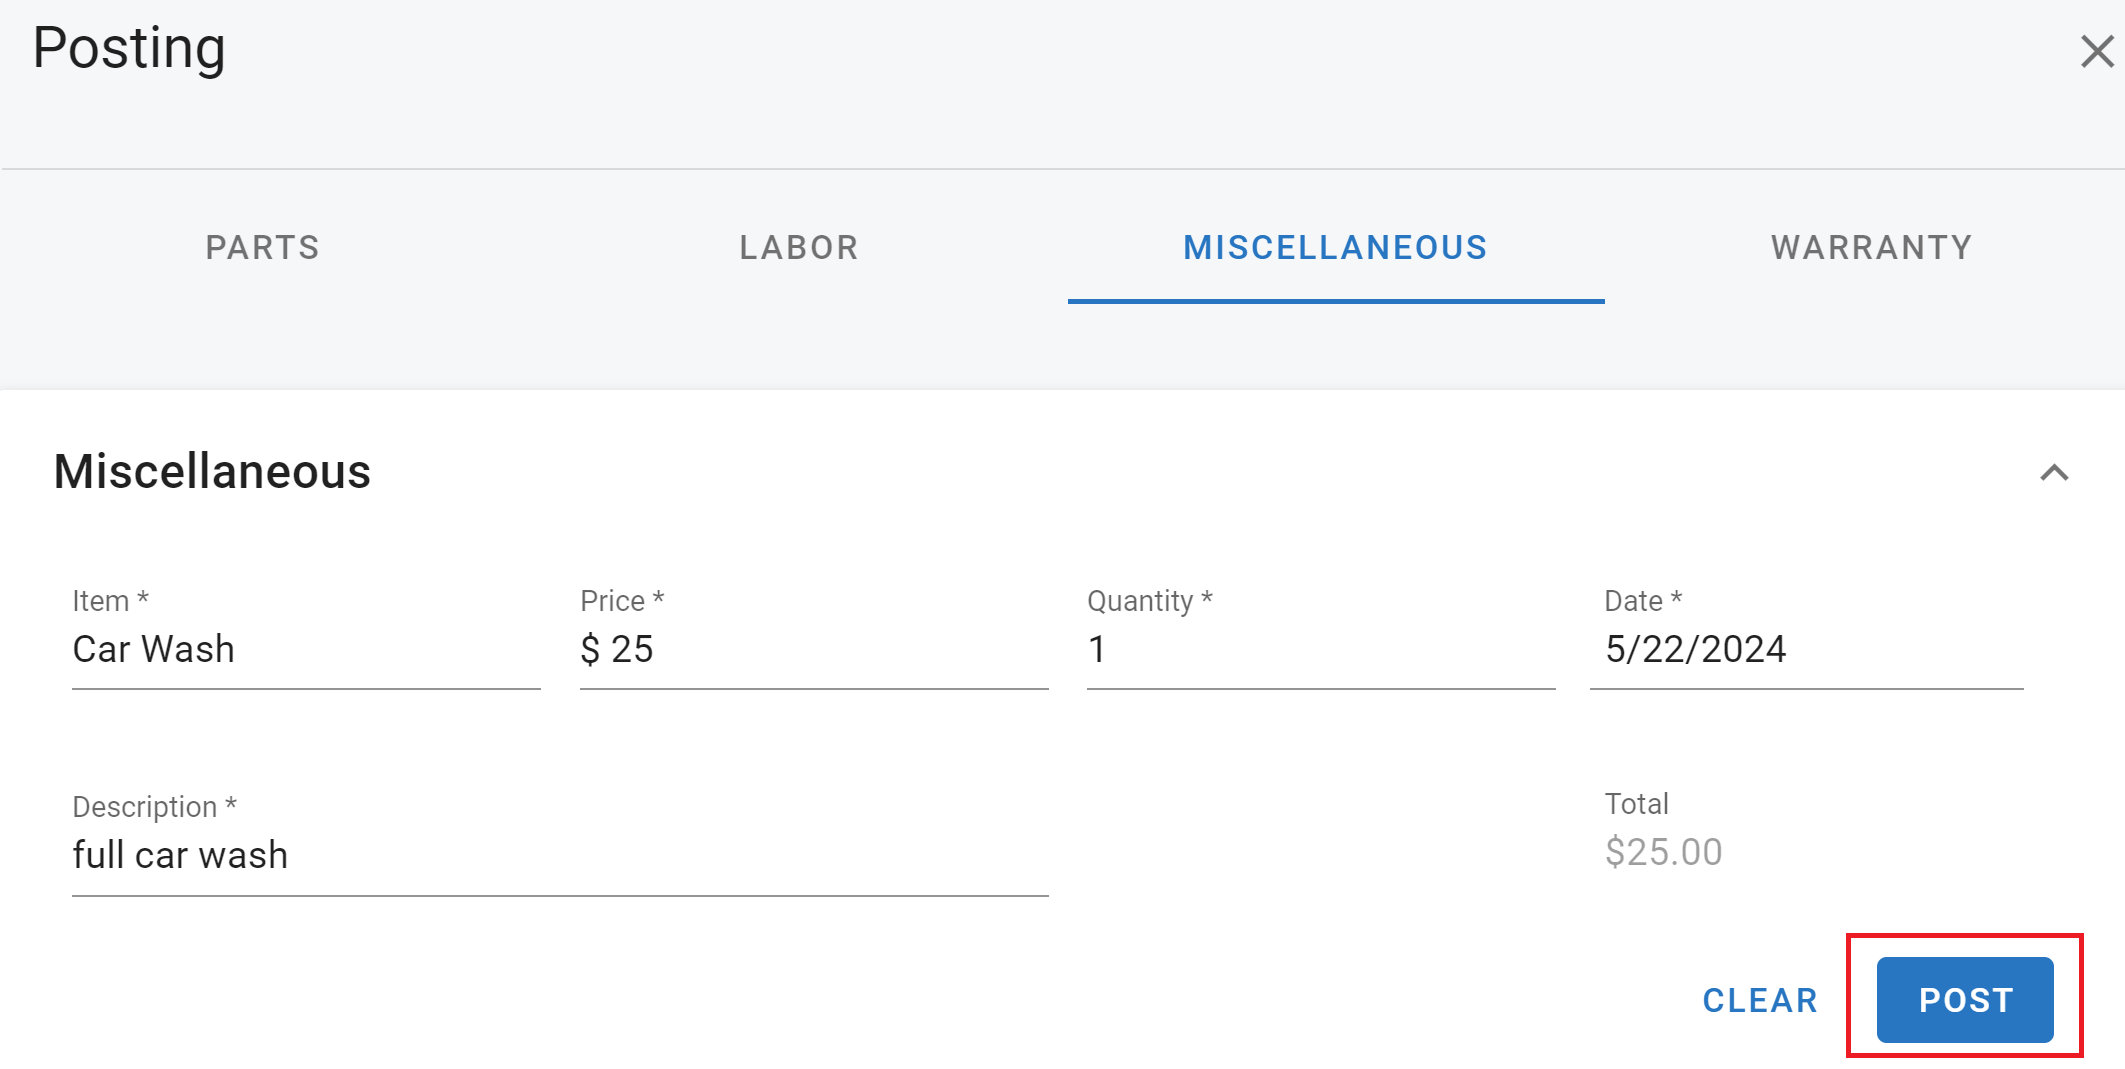Screen dimensions: 2125x1069
Task: Click the Posting dialog title
Action: (129, 48)
